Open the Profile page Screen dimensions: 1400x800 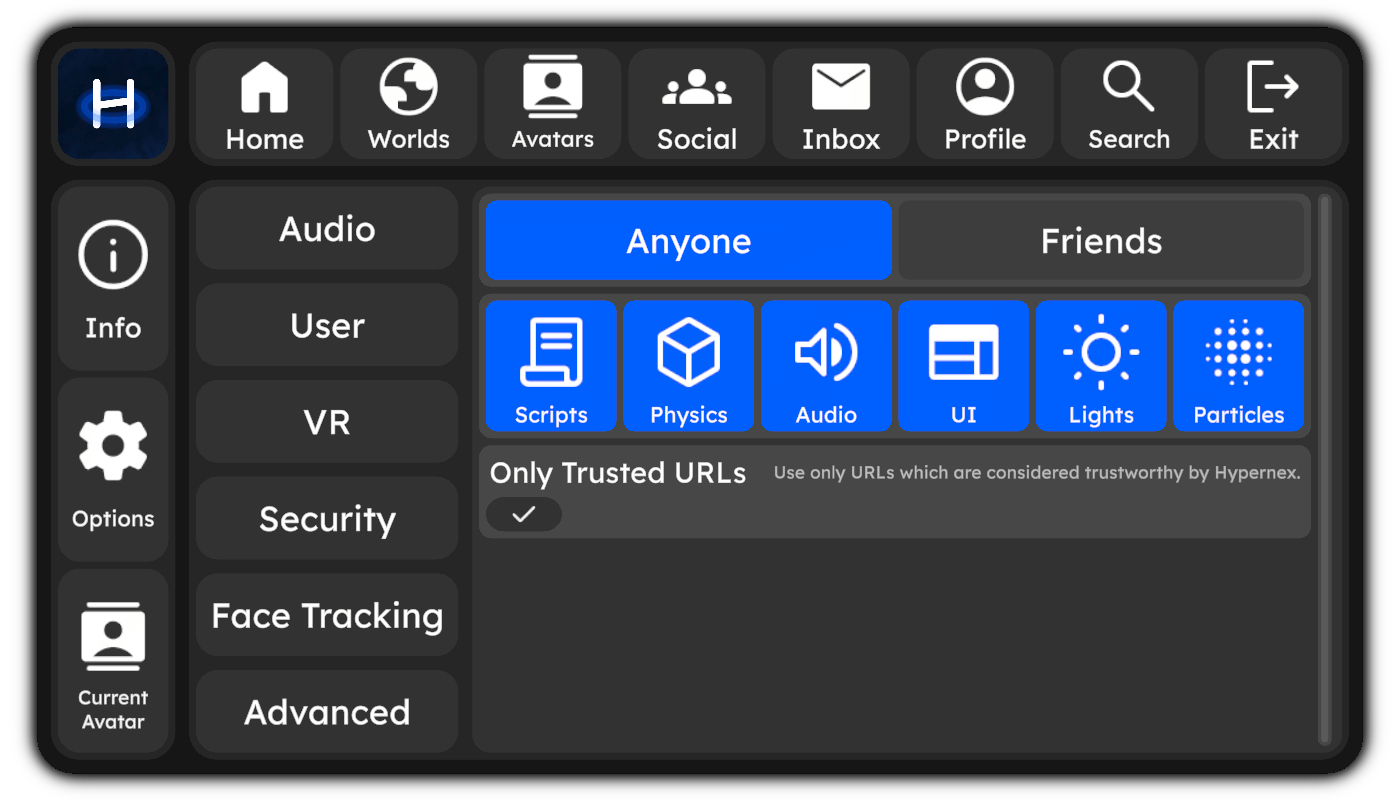(x=985, y=105)
